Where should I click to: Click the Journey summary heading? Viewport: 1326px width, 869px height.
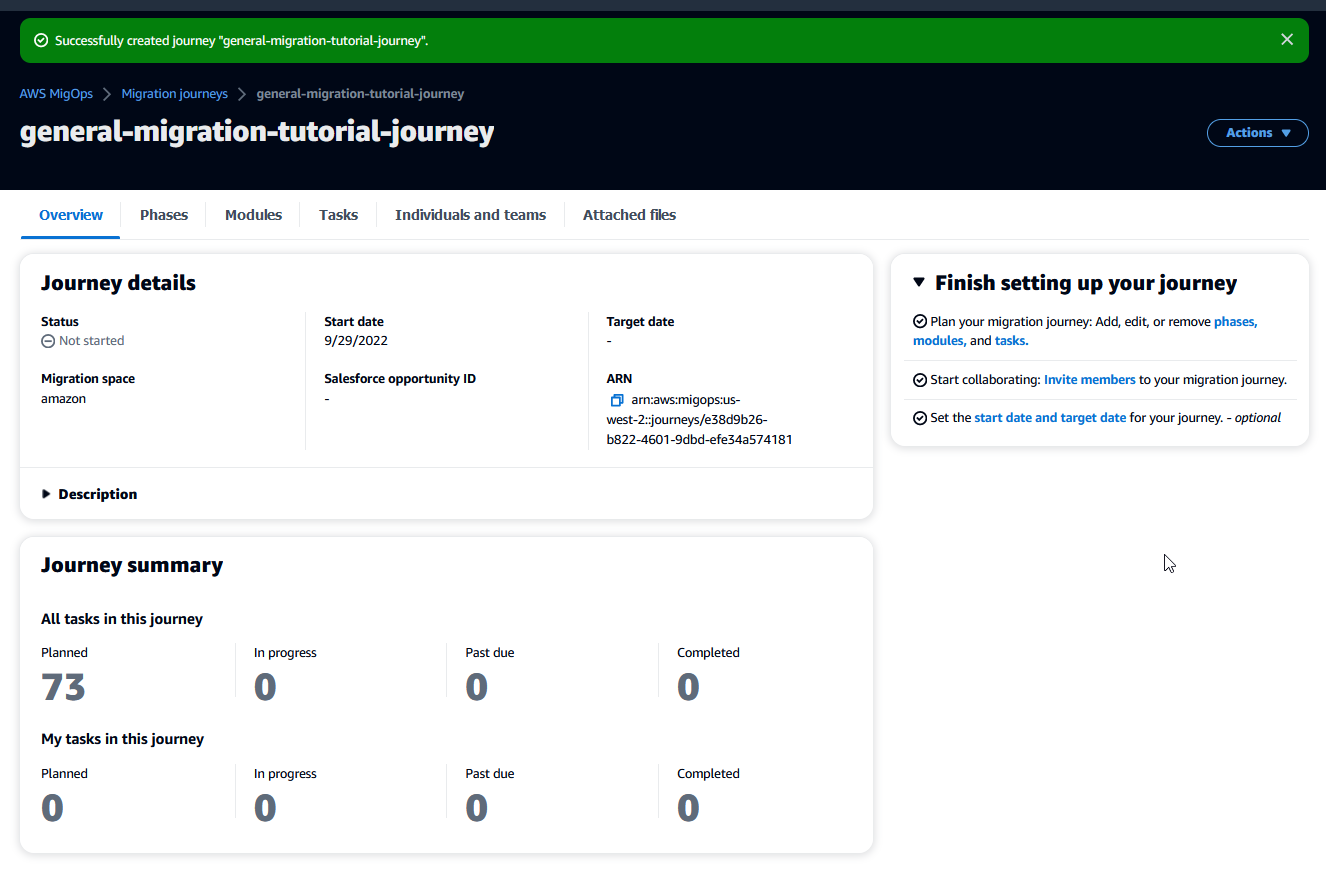point(132,565)
